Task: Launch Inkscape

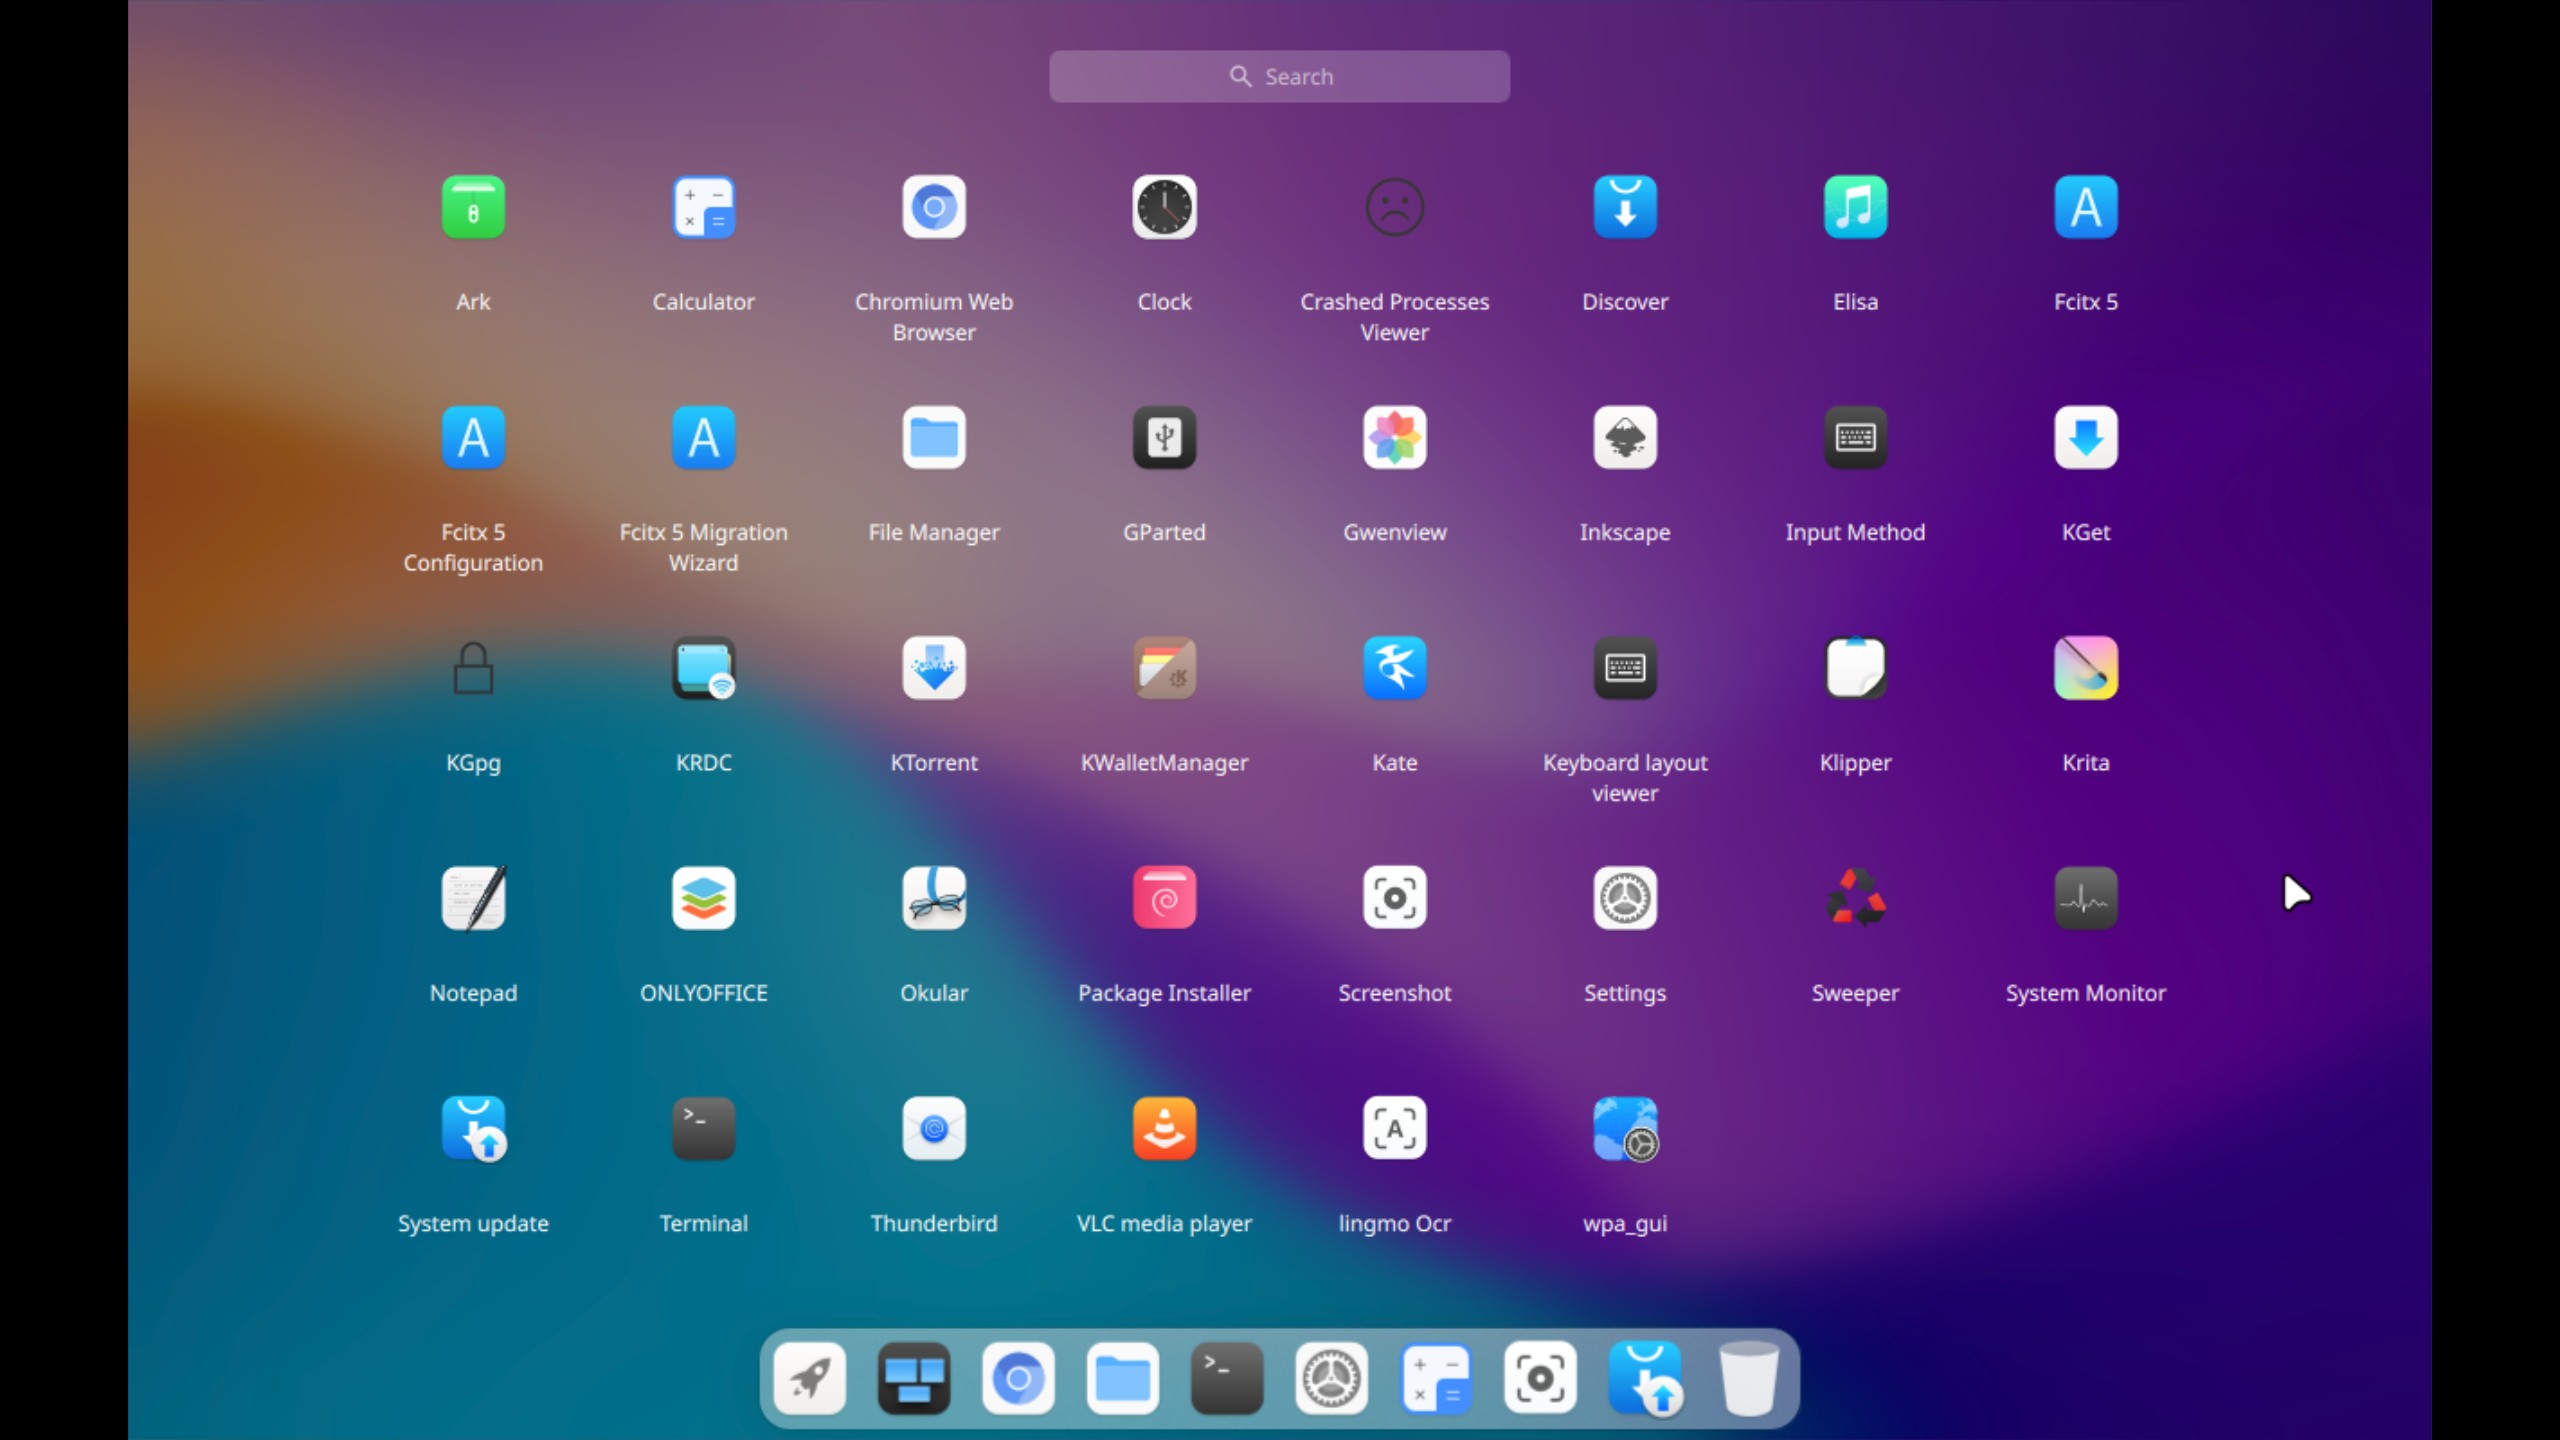Action: pos(1625,438)
